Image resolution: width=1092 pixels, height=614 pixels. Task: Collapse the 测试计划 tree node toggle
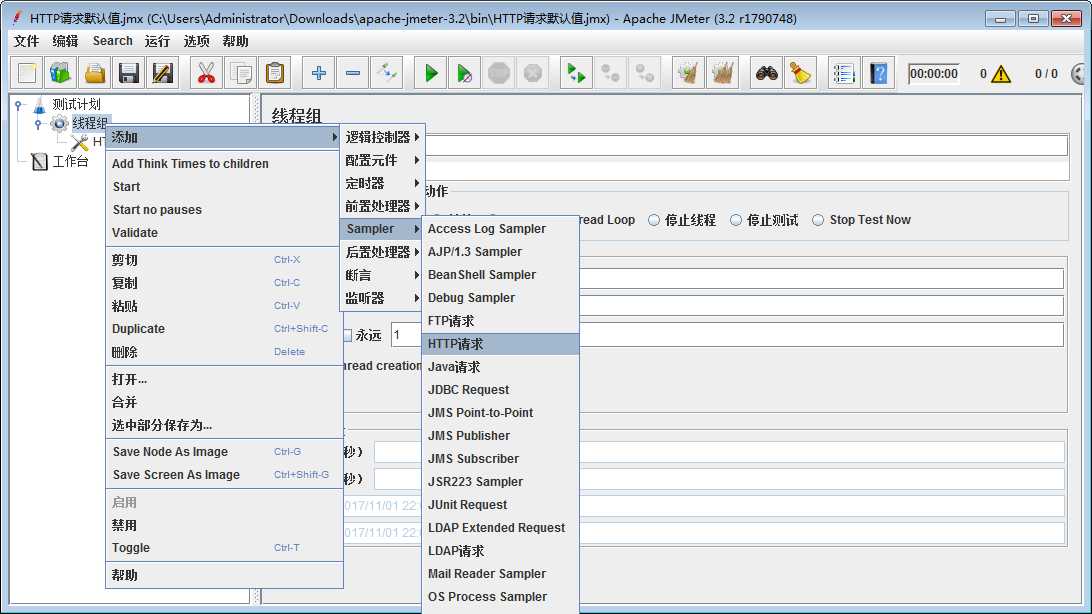[20, 105]
